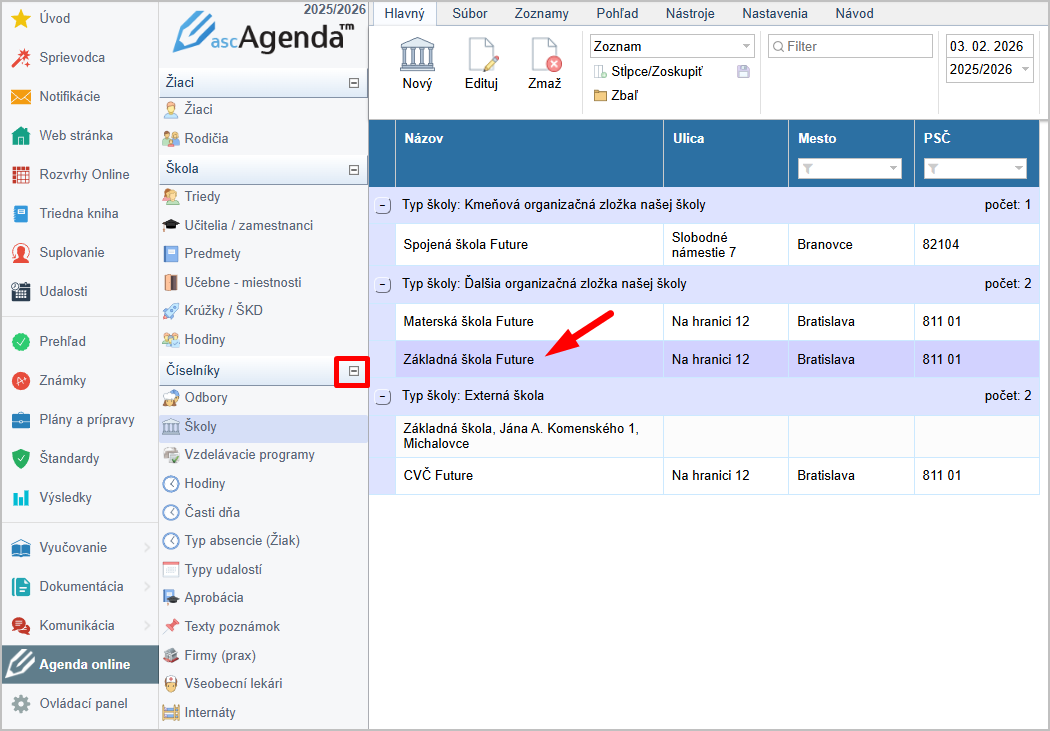Click Stĺpce/Zoskupiť button
The height and width of the screenshot is (731, 1050).
(x=656, y=72)
